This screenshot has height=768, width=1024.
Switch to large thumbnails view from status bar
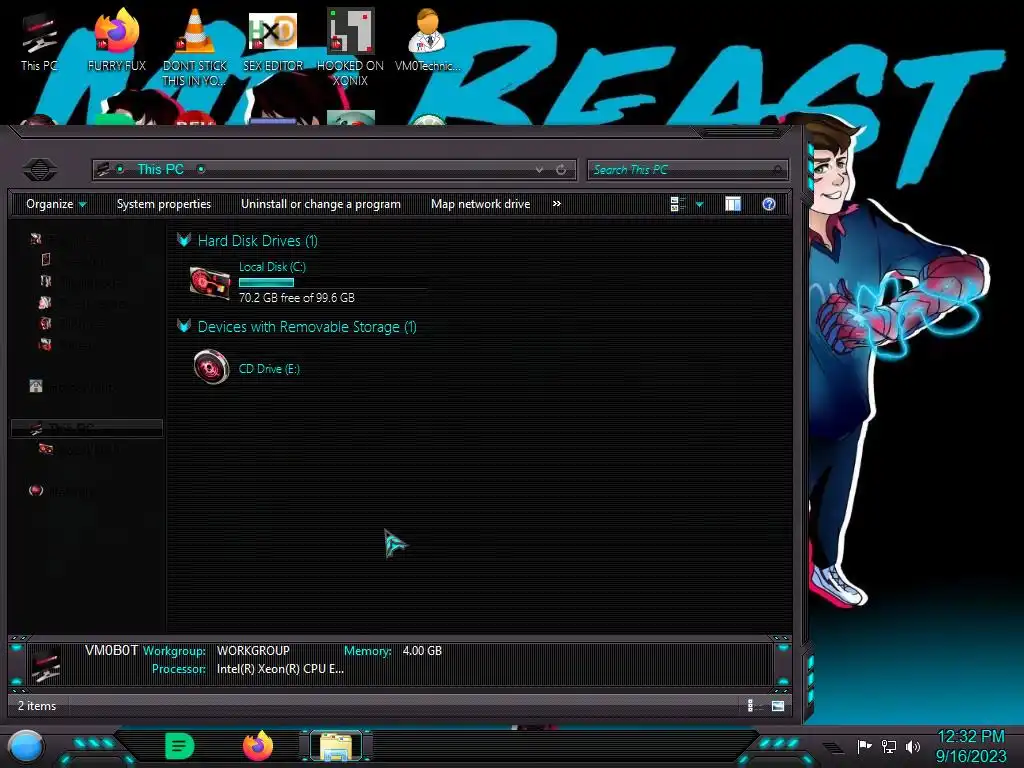click(x=778, y=706)
